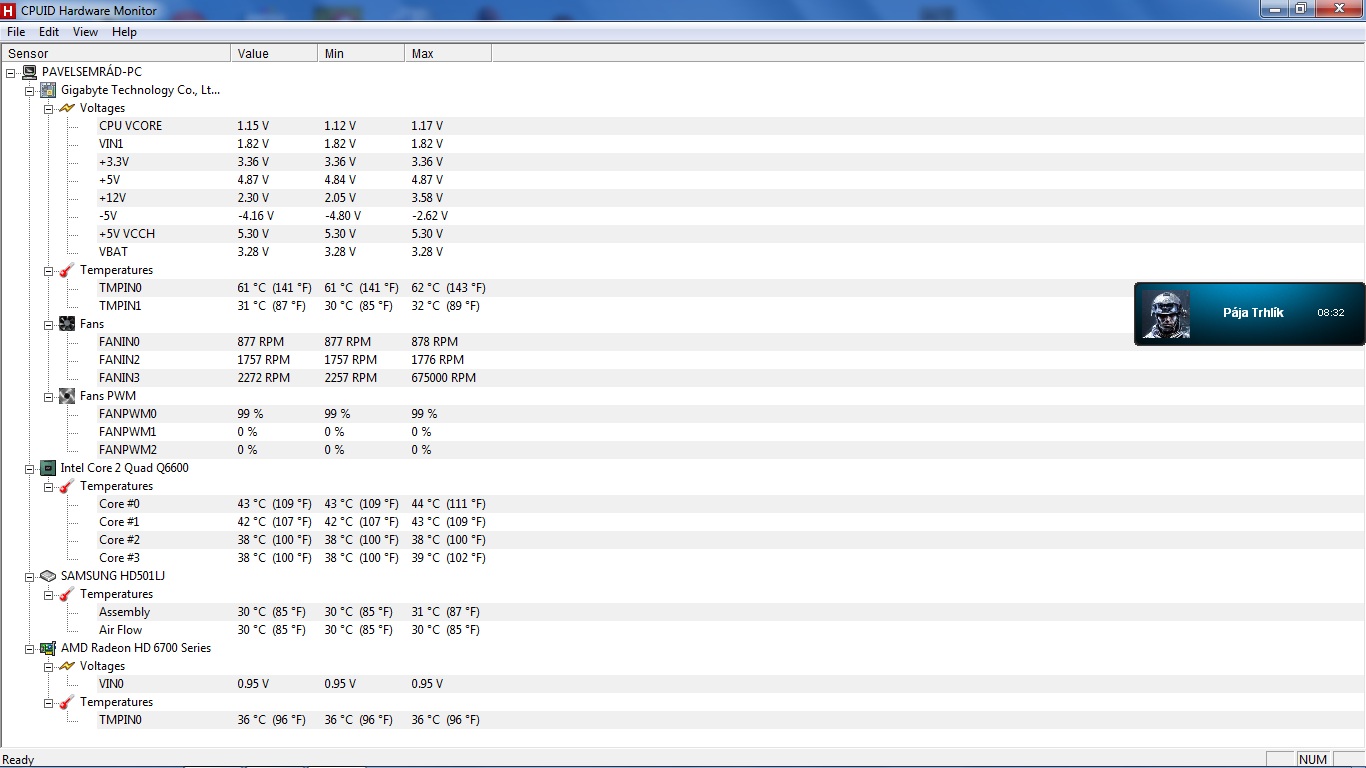Click the CPUID Hardware Monitor title bar icon
The image size is (1366, 768).
[x=9, y=10]
